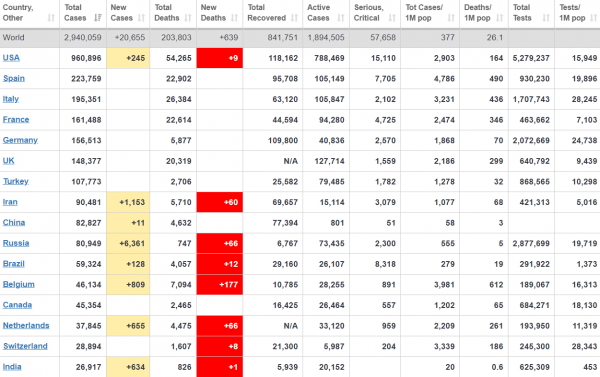Open the USA country link

click(x=11, y=58)
